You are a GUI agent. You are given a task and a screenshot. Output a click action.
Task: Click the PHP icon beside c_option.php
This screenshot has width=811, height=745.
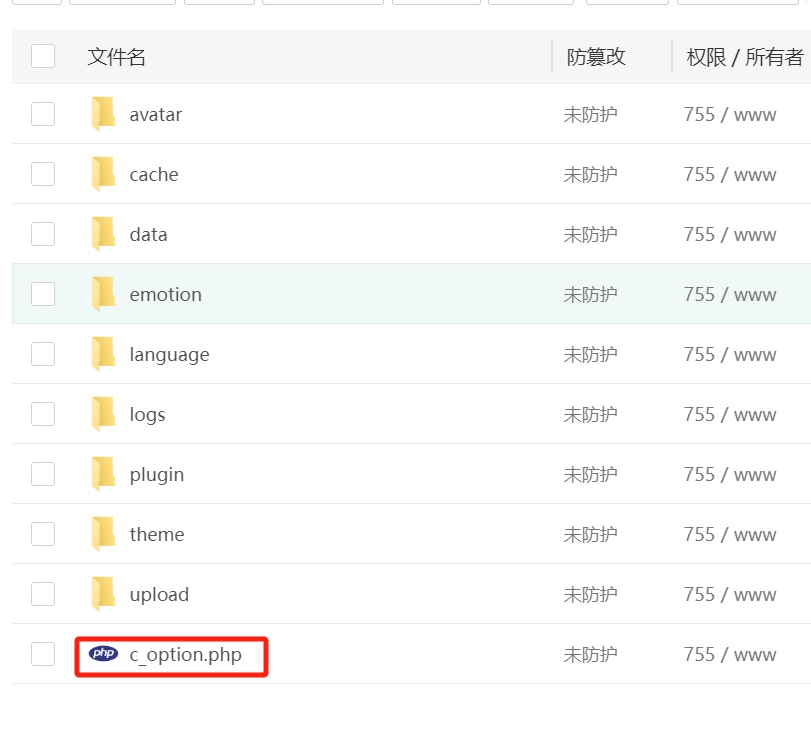click(x=103, y=654)
